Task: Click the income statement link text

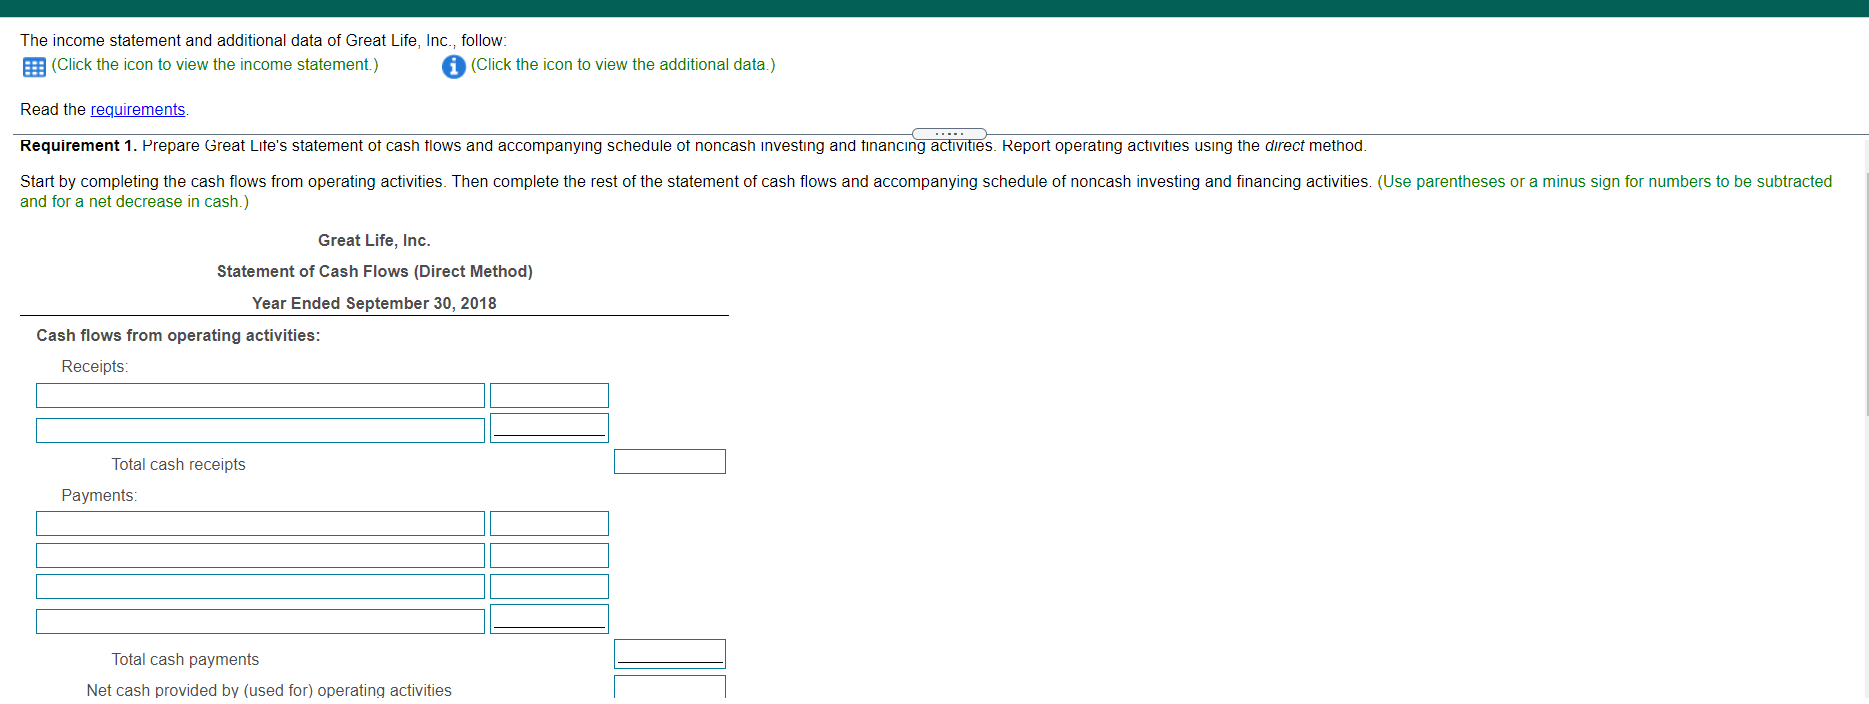Action: click(215, 65)
